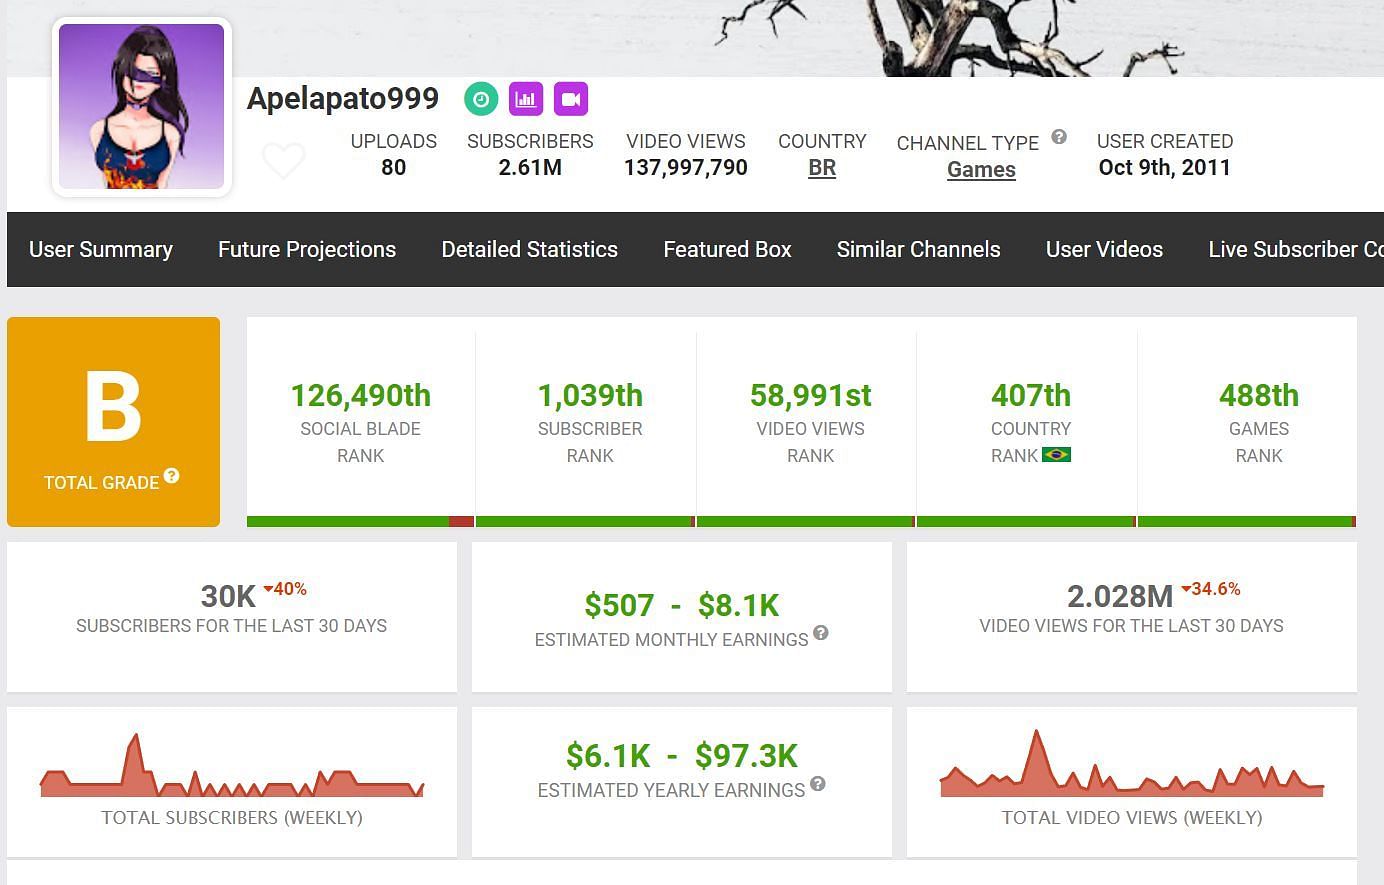Select the Featured Box tab

tap(727, 249)
